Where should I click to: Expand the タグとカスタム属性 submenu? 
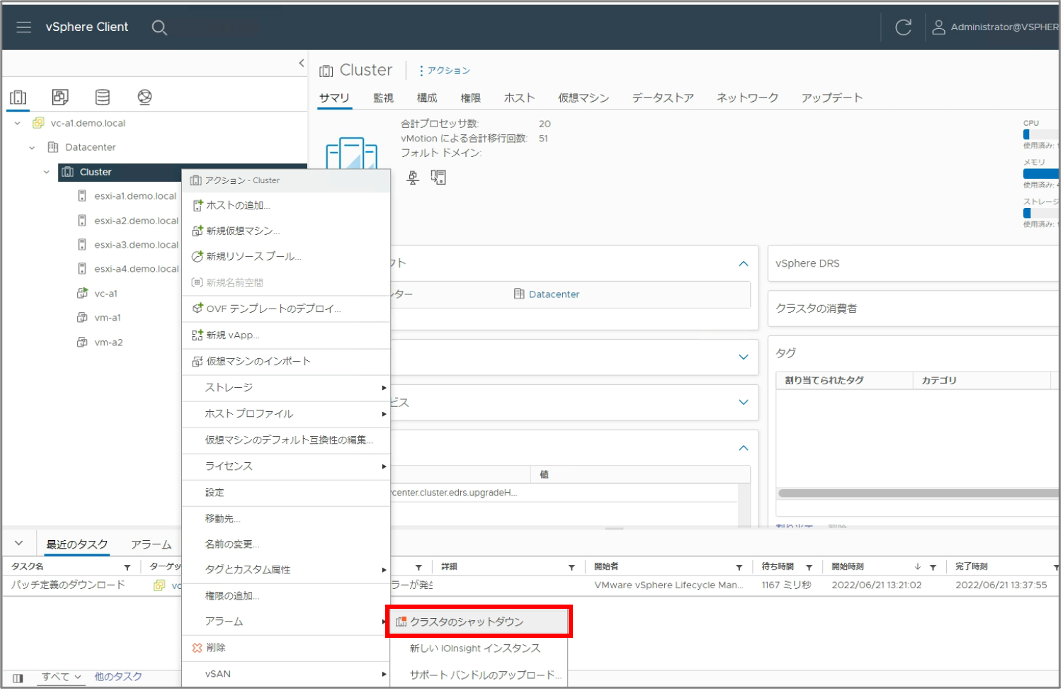coord(286,570)
